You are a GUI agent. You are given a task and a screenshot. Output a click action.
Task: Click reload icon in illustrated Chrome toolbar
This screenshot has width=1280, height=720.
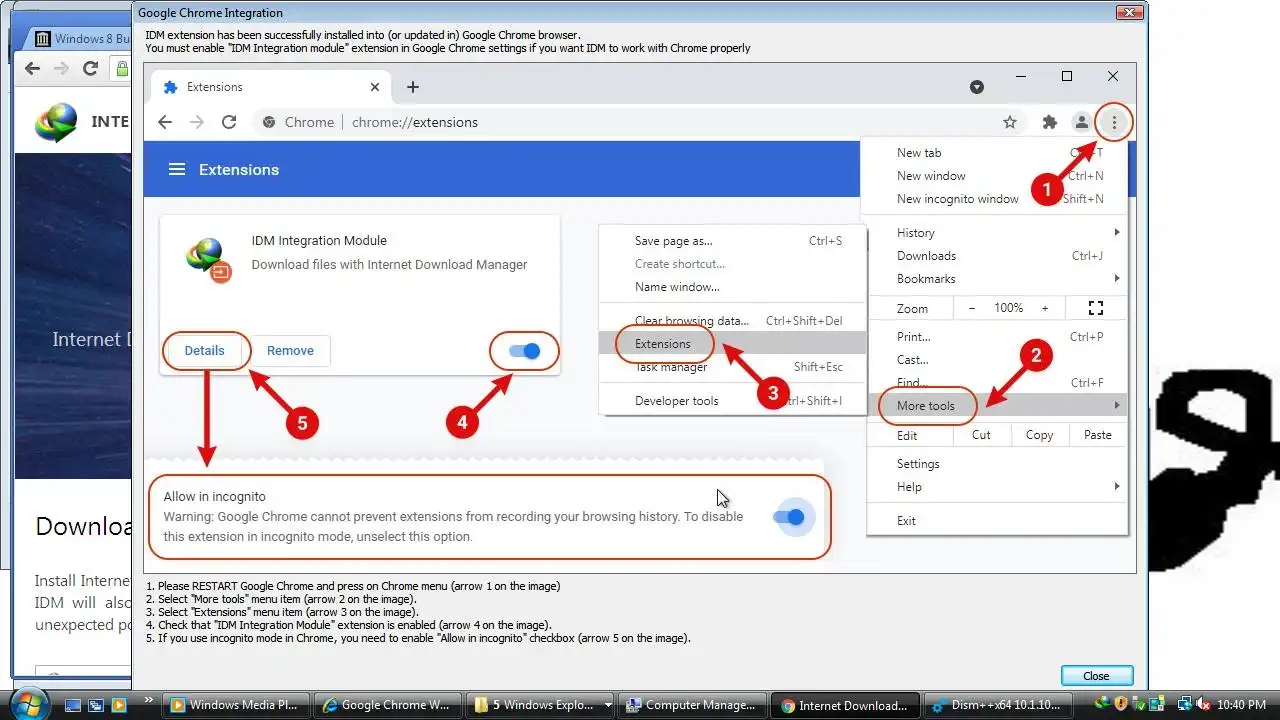point(229,122)
